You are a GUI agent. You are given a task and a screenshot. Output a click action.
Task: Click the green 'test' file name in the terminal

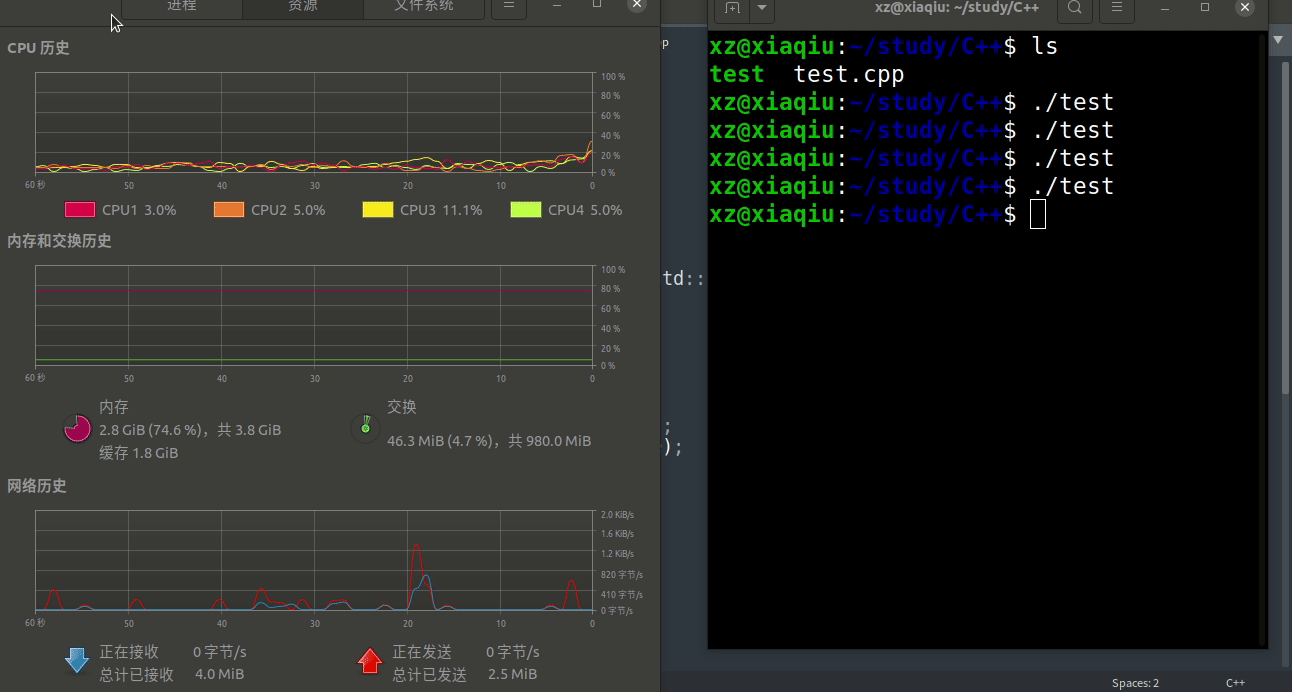coord(737,74)
